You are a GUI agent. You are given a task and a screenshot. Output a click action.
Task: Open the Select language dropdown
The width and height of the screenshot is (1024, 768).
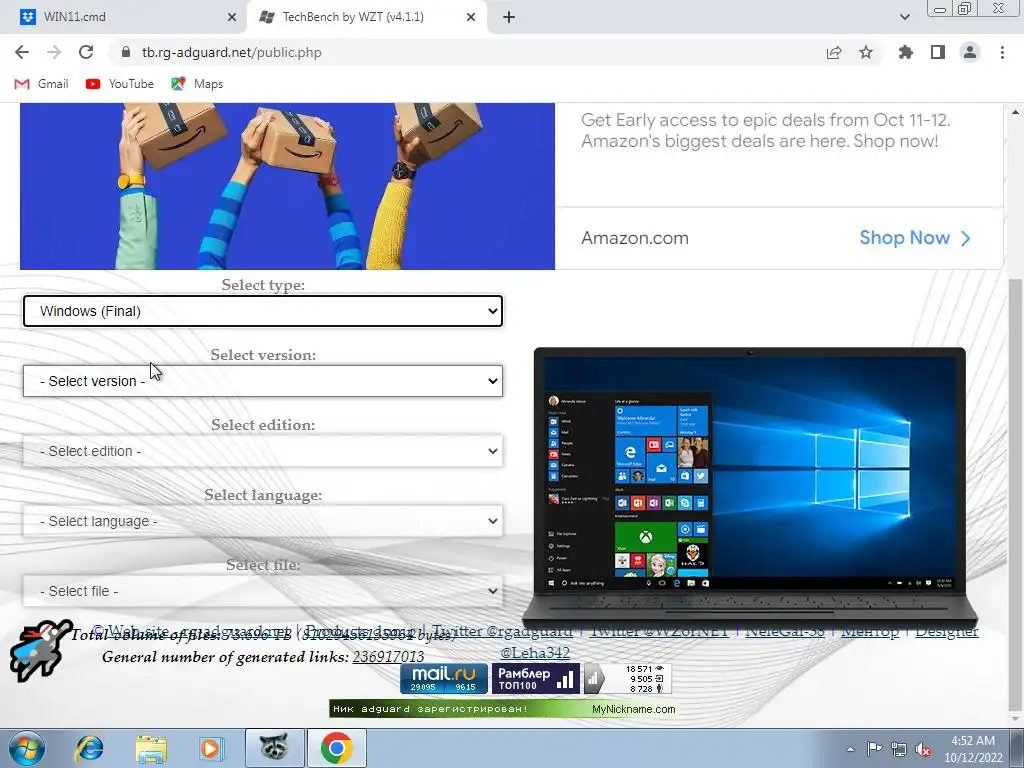[x=263, y=521]
